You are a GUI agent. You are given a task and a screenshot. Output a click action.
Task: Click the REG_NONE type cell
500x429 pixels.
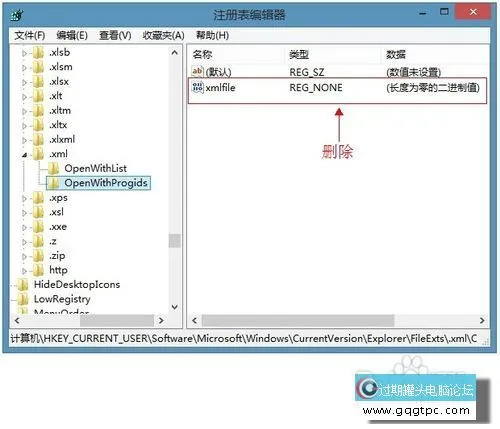(x=316, y=88)
